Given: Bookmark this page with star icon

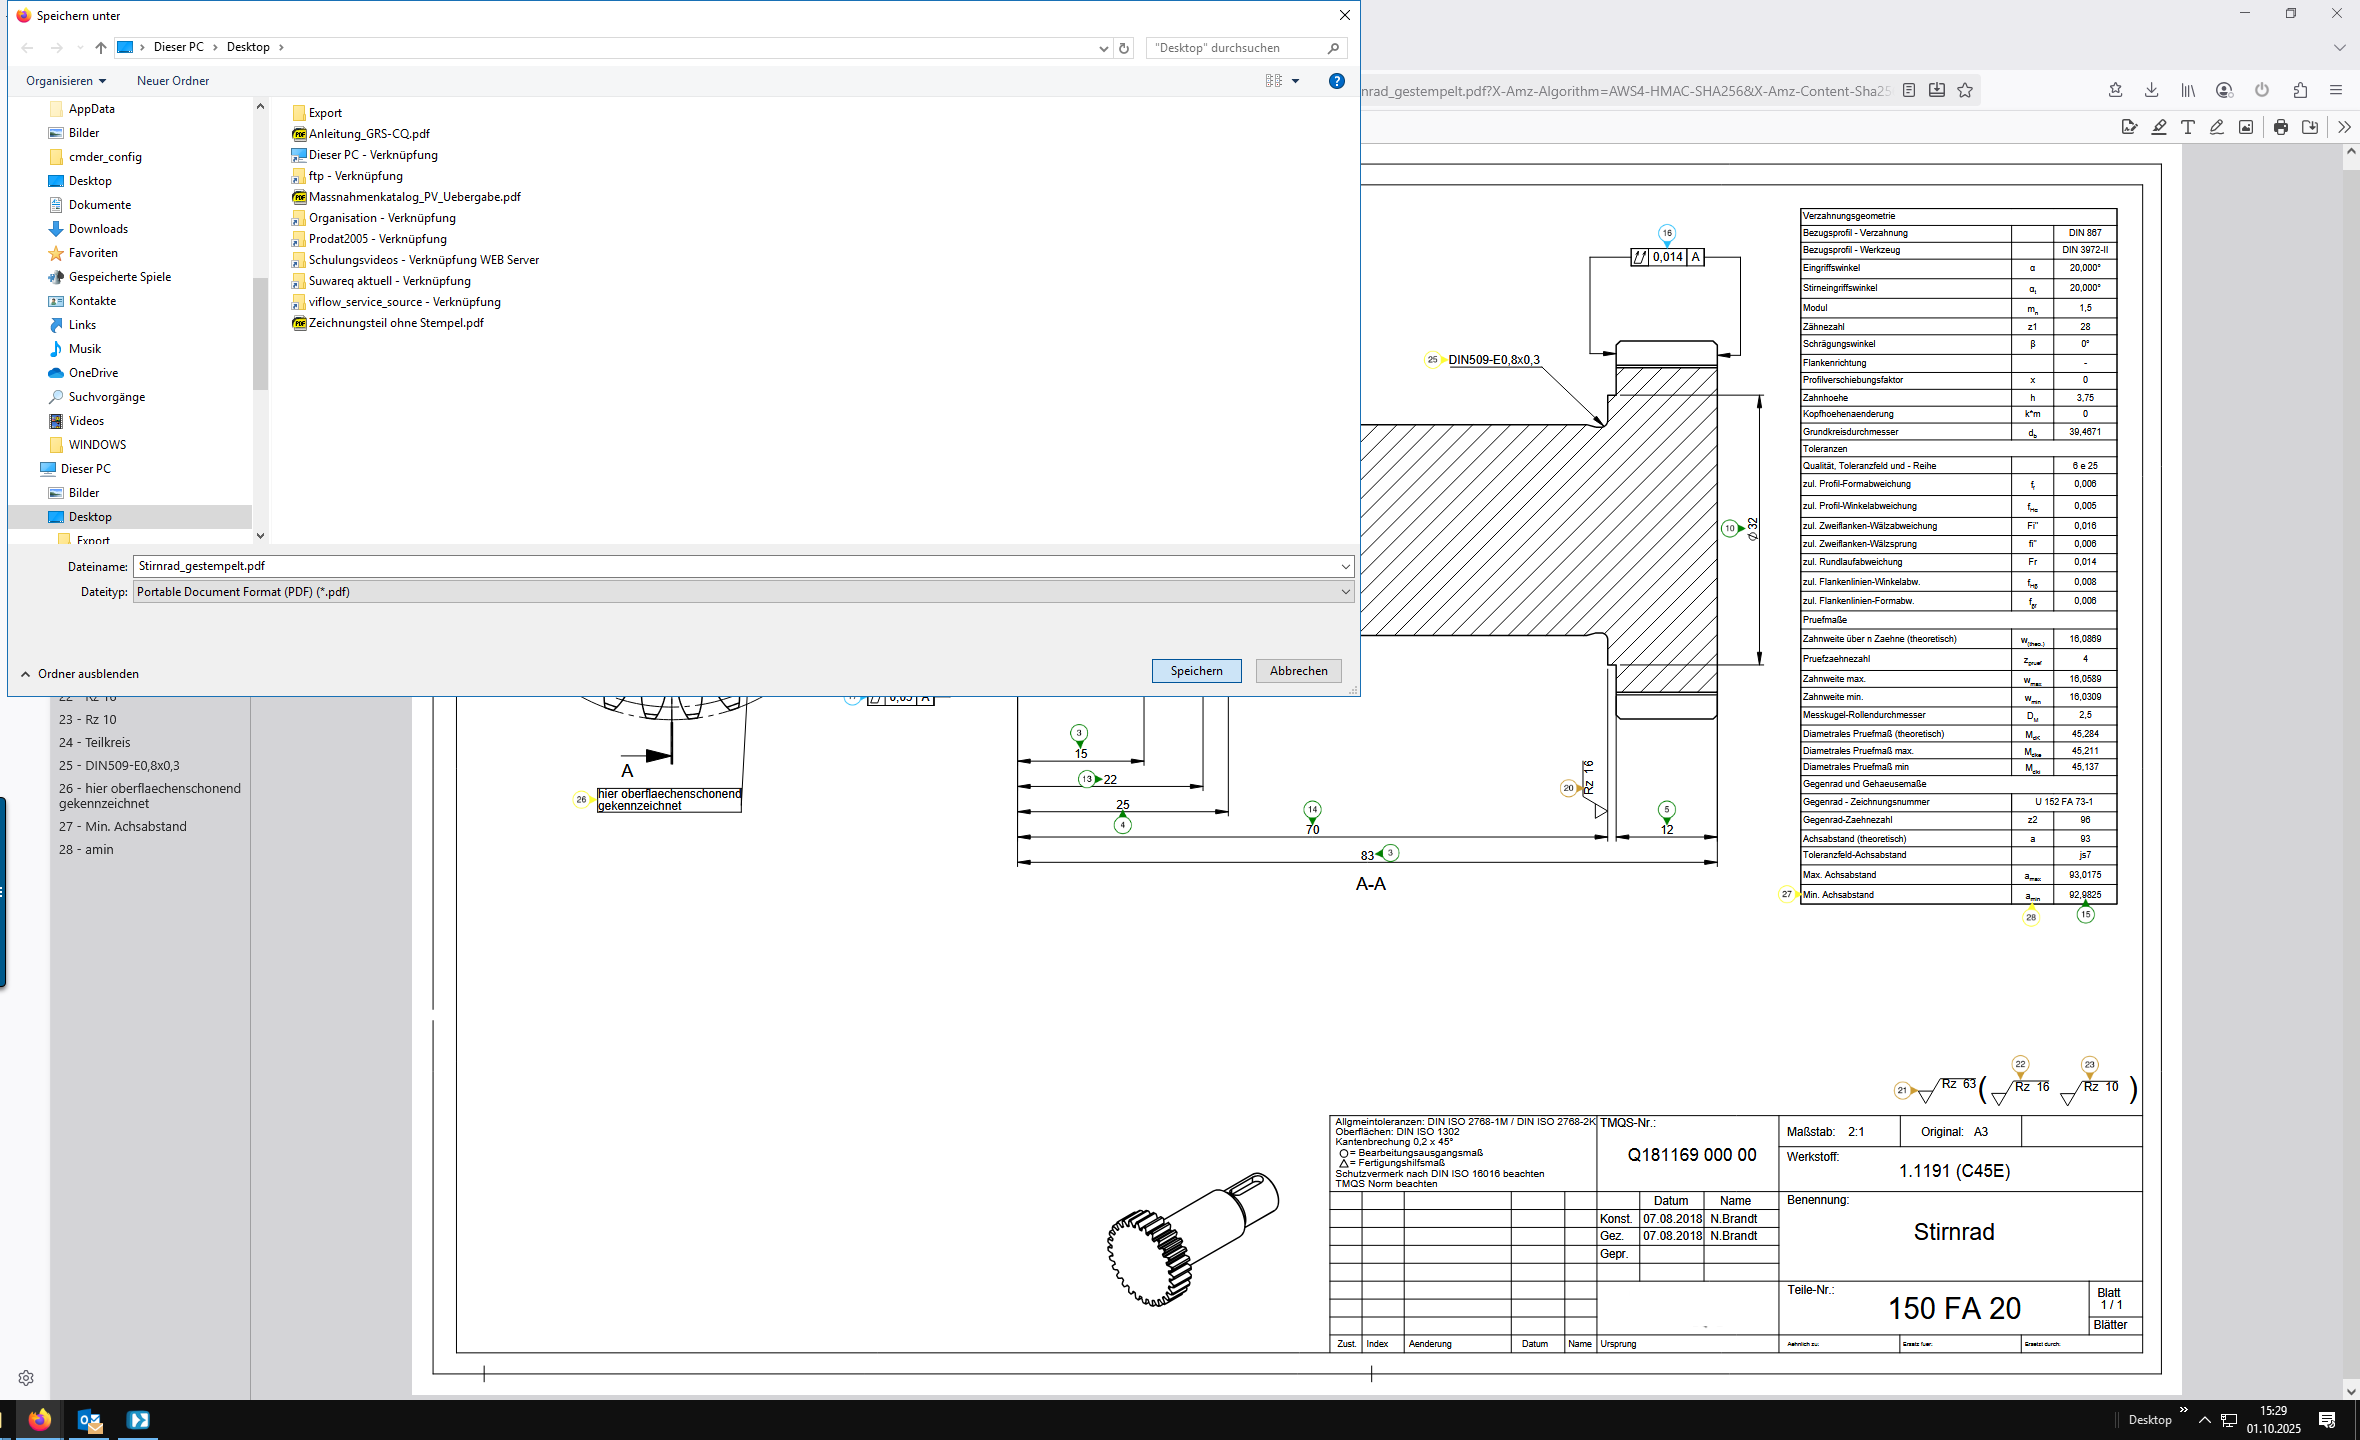Looking at the screenshot, I should click(1965, 90).
